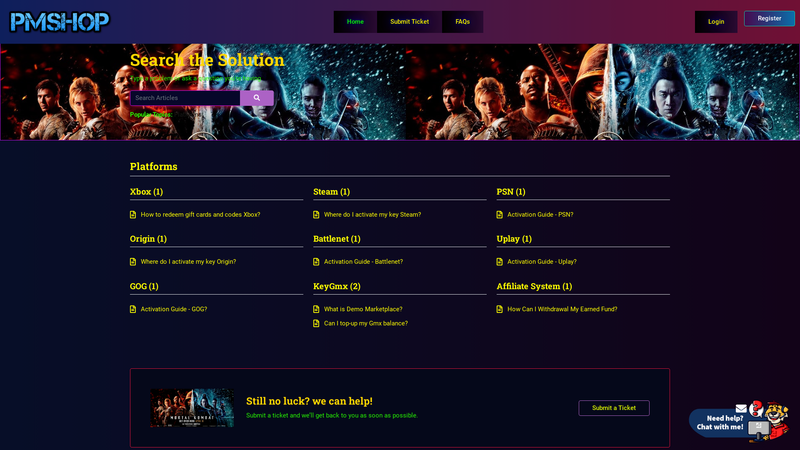
Task: Open the Origin (1) category heading
Action: (148, 239)
